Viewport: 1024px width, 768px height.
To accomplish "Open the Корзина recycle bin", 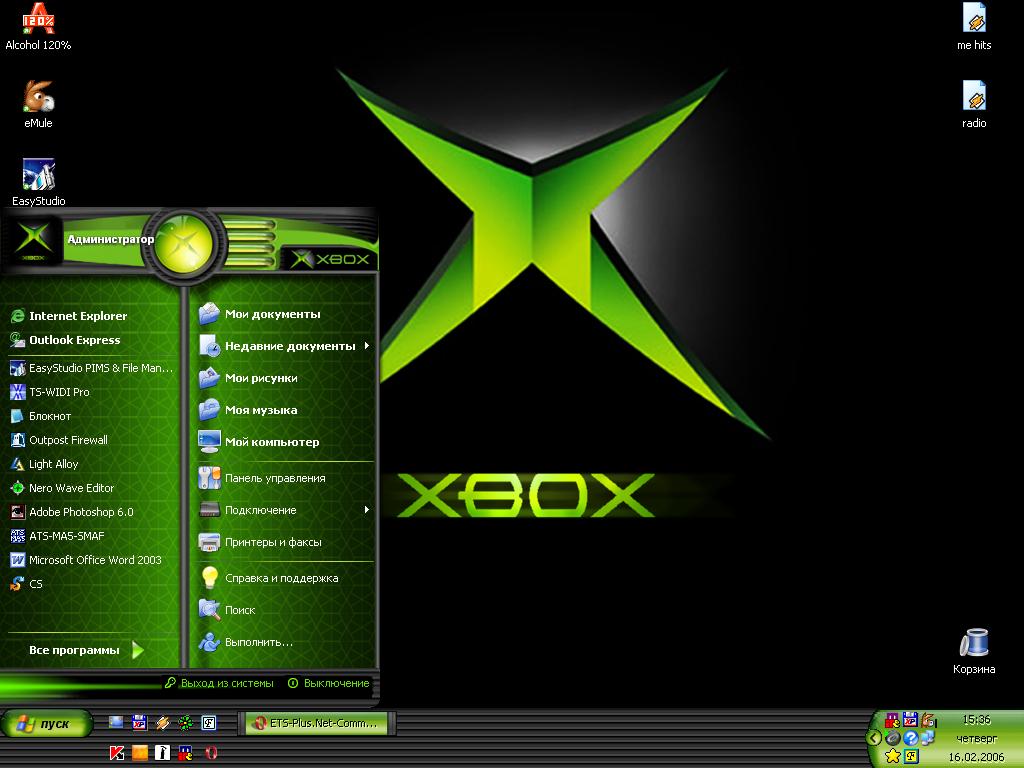I will 974,643.
